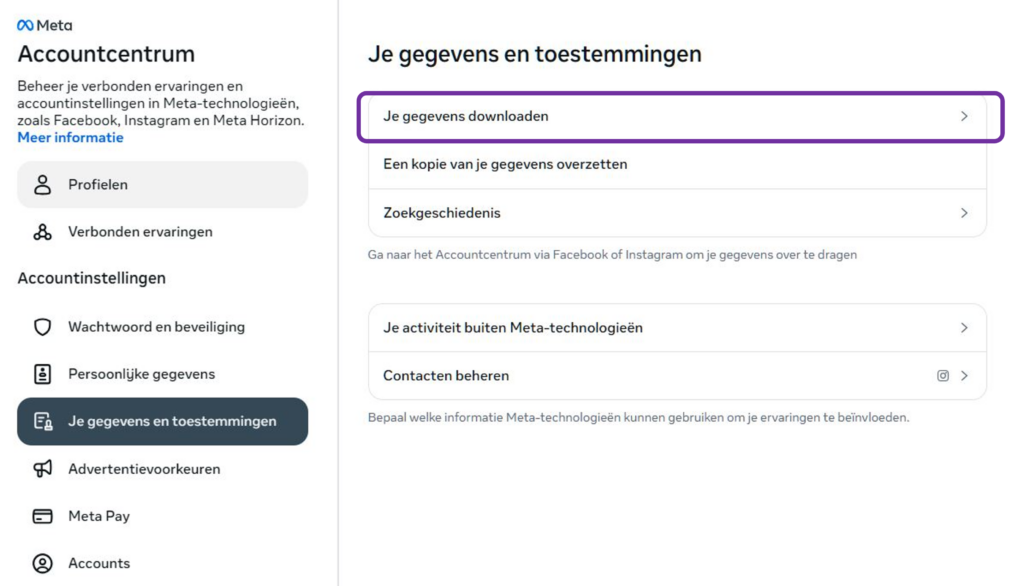This screenshot has height=586, width=1030.
Task: Expand the Je gegevens downloaden chevron
Action: (x=964, y=116)
